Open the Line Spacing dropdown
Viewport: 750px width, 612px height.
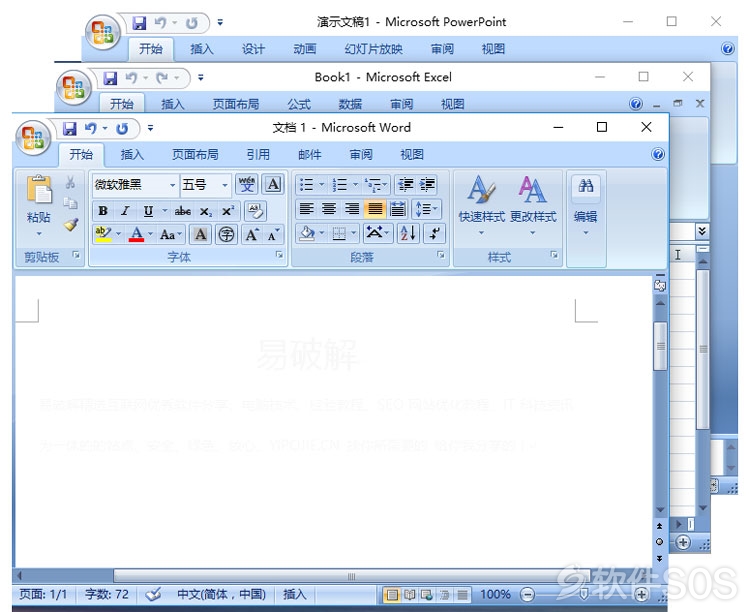(426, 209)
